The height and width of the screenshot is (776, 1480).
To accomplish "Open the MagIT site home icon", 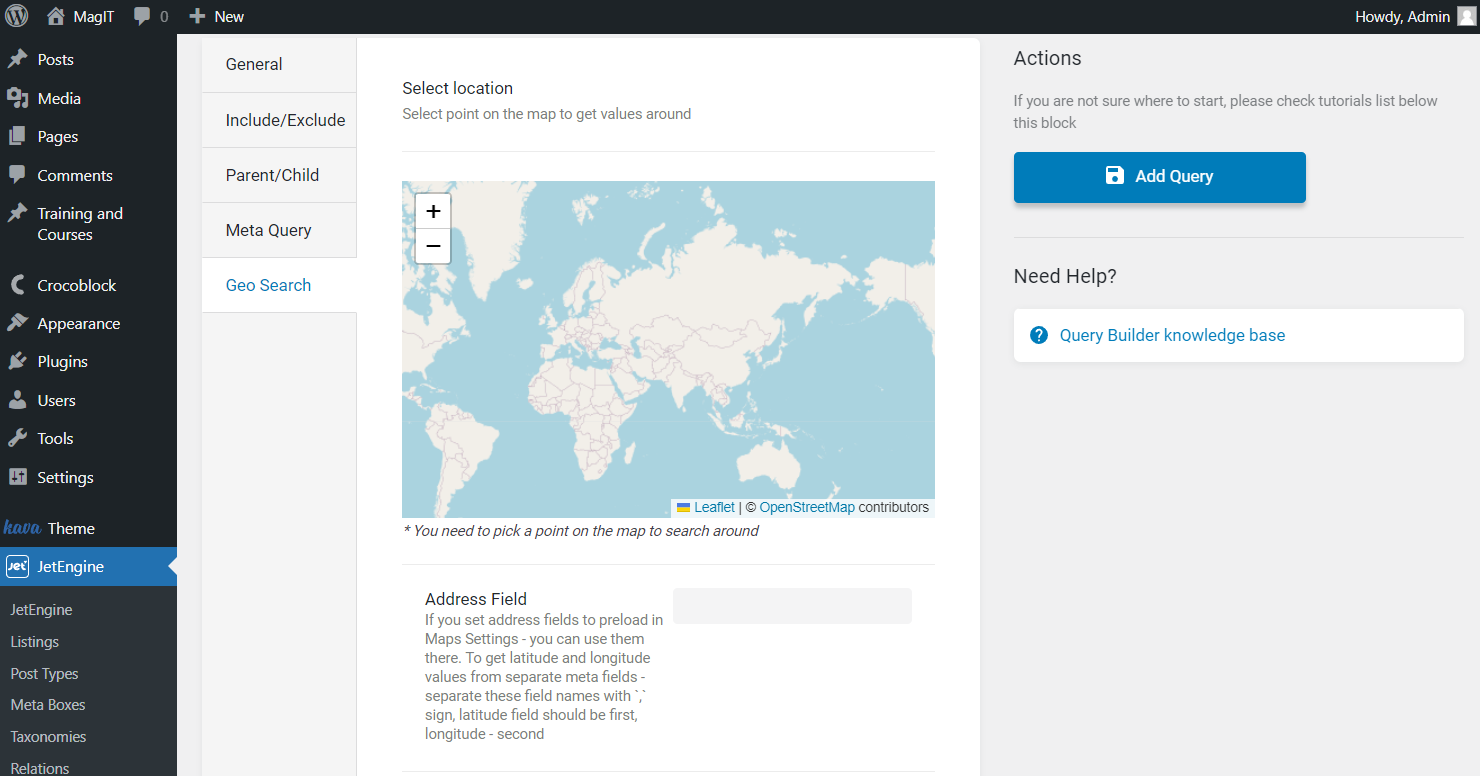I will coord(56,16).
